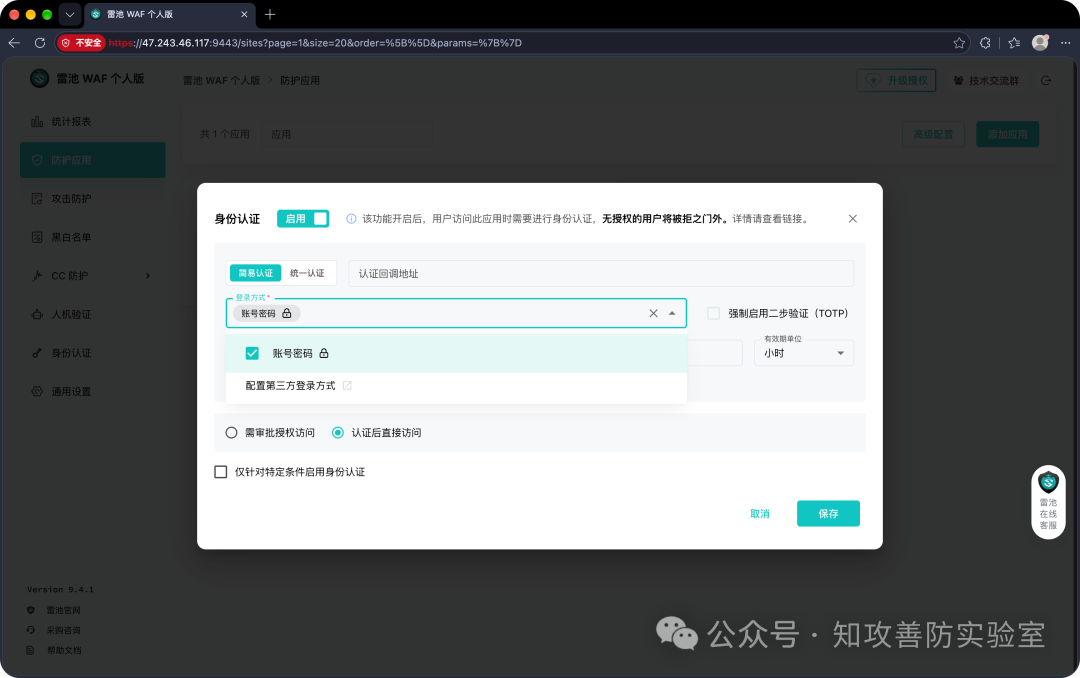Open the browser profile avatar icon
1080x678 pixels.
[x=1040, y=43]
